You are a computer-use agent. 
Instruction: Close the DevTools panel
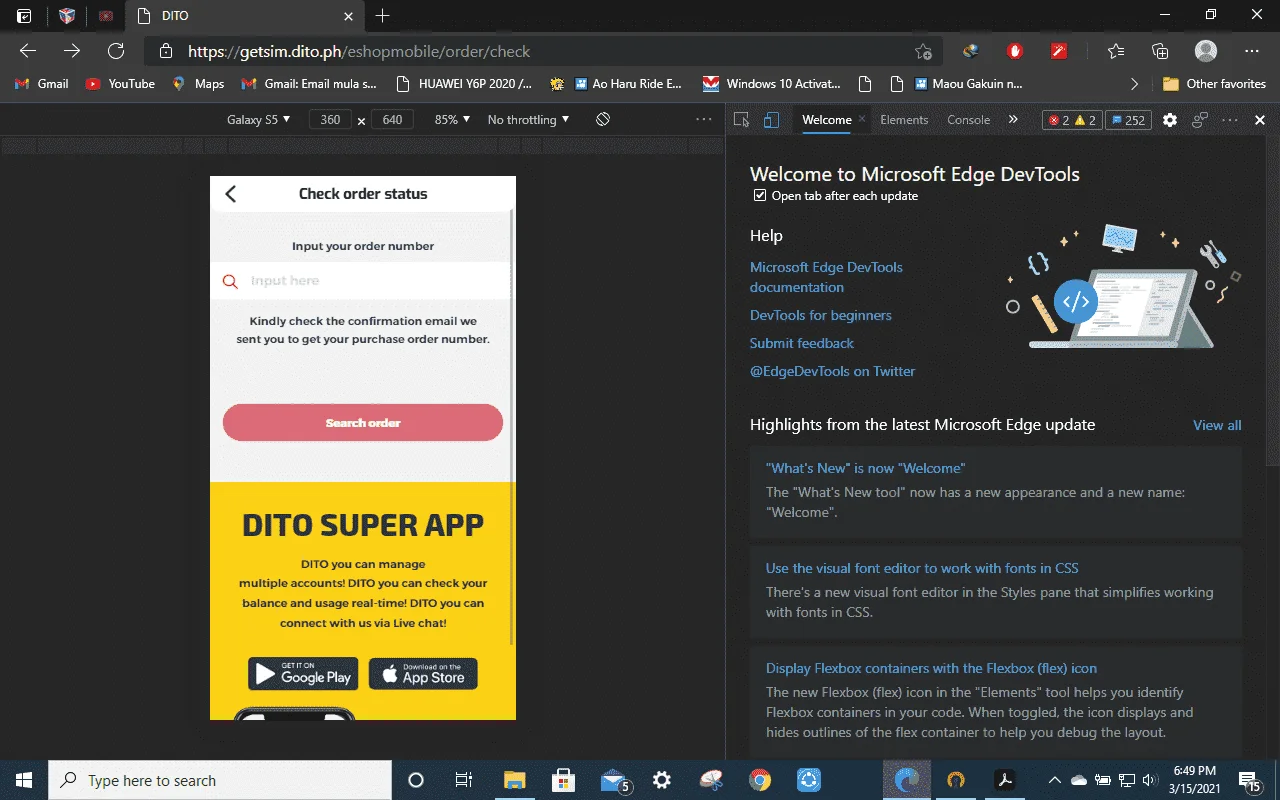coord(1260,120)
